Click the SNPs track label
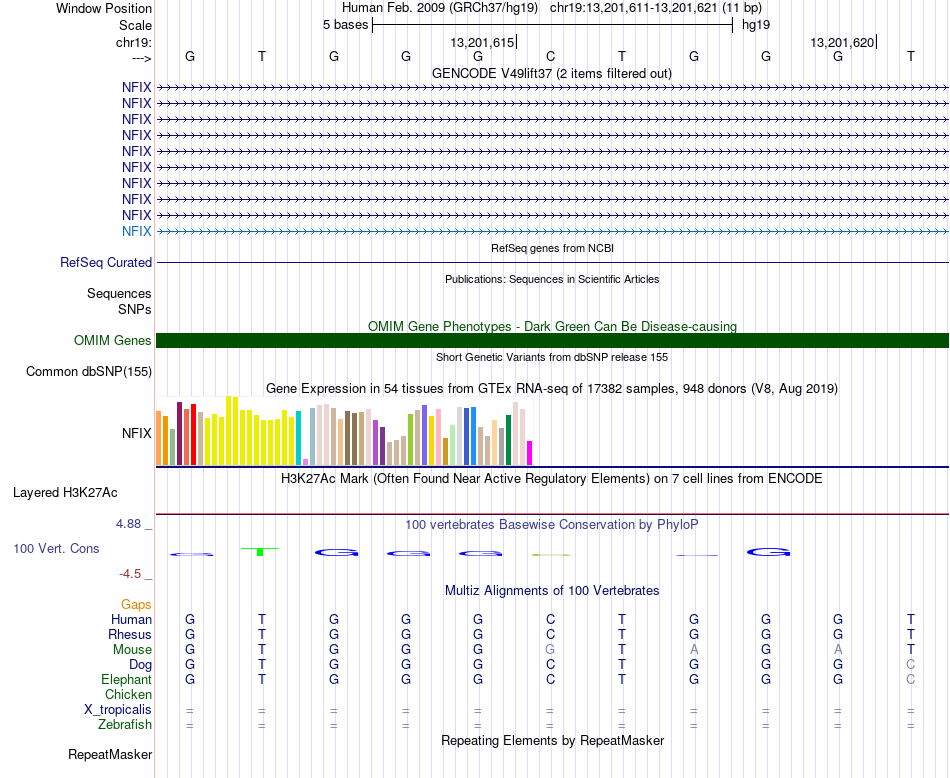This screenshot has height=778, width=950. tap(135, 309)
